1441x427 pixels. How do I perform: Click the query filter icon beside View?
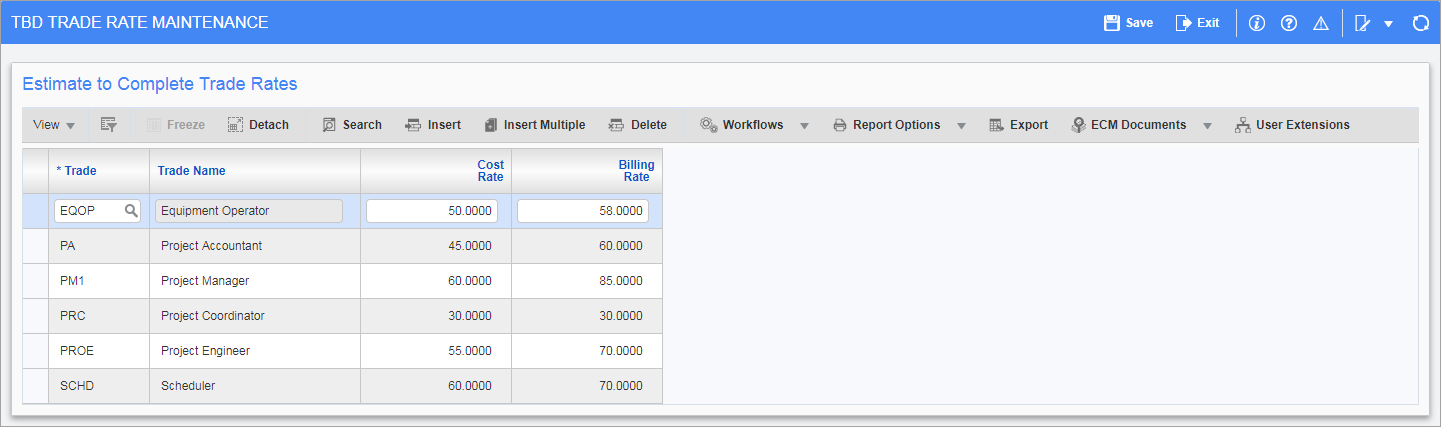tap(109, 125)
